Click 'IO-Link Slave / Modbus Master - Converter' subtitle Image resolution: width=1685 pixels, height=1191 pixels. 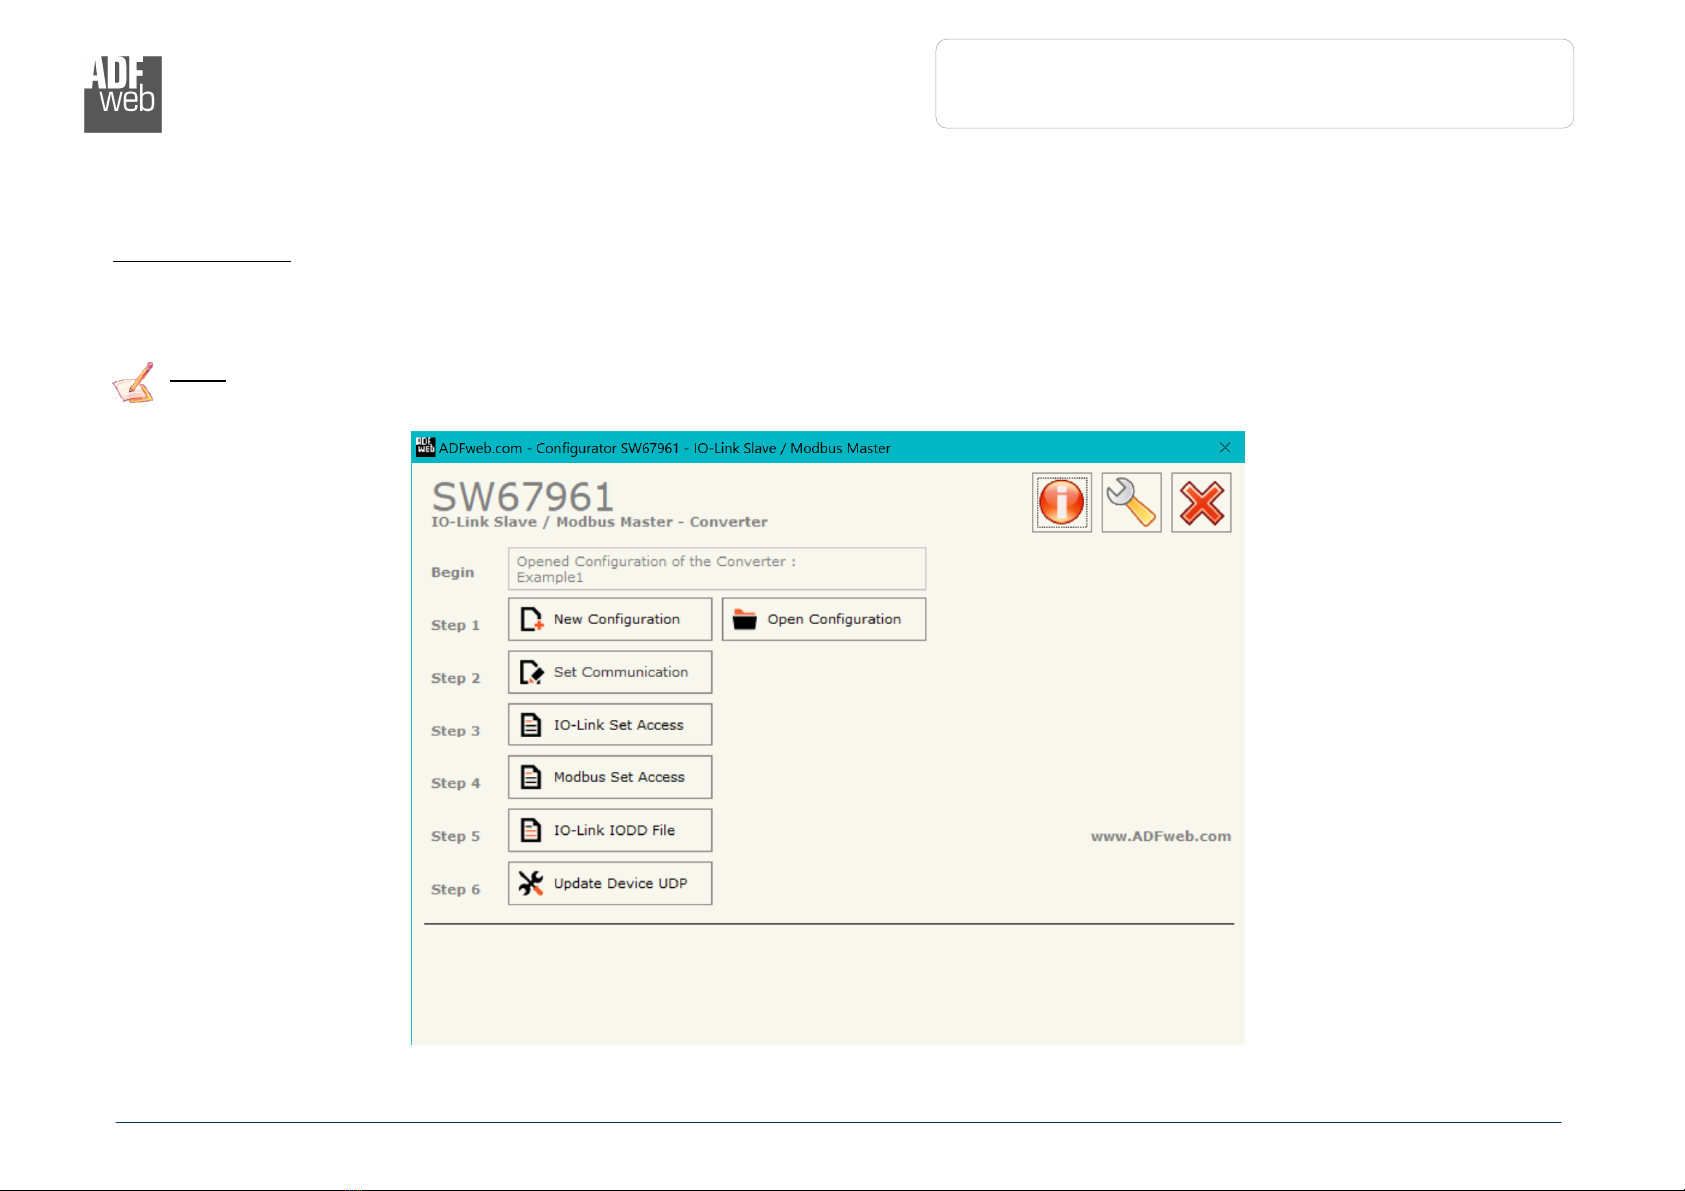click(599, 522)
